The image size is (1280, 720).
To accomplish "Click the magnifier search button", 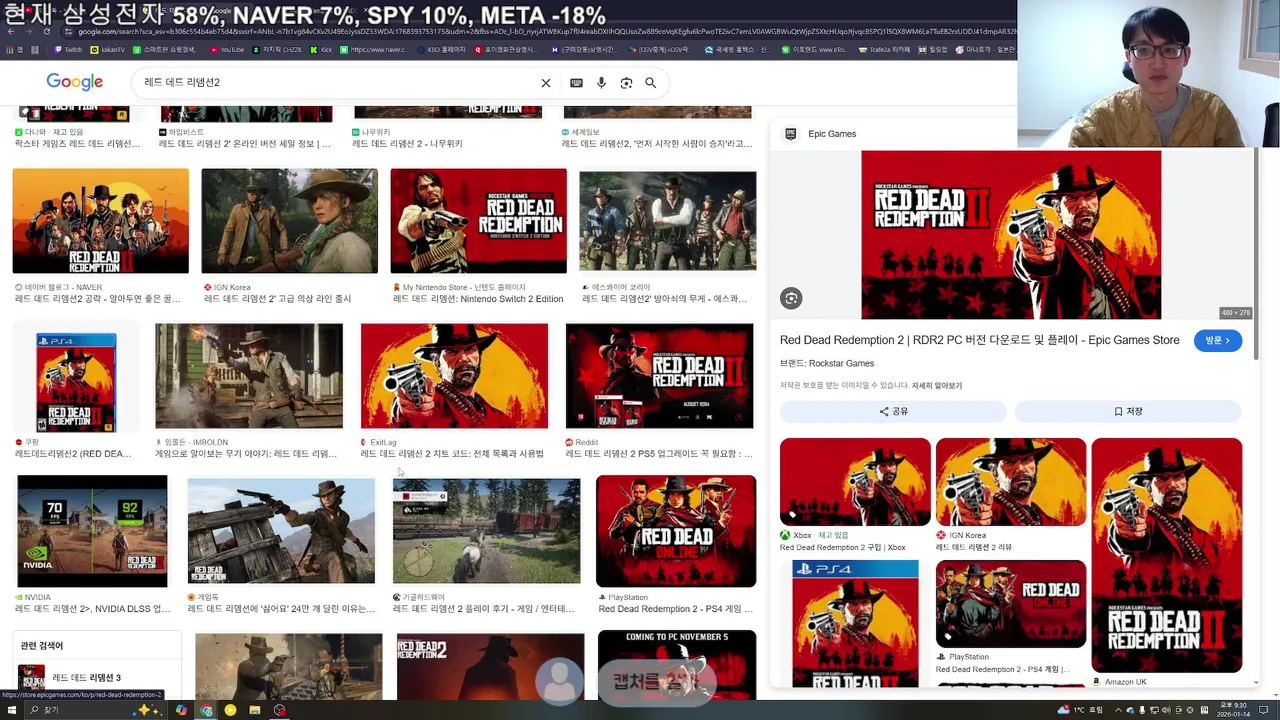I will 651,83.
